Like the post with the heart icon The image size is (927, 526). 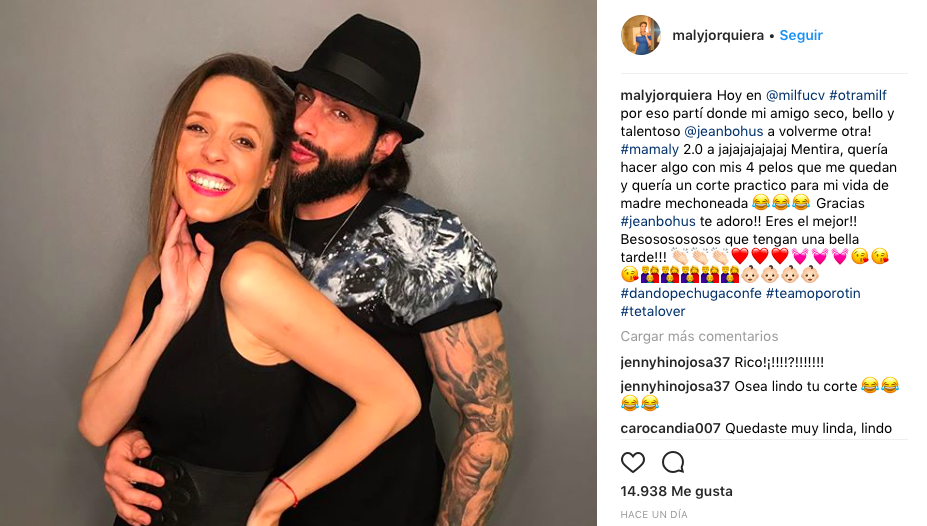pyautogui.click(x=633, y=462)
